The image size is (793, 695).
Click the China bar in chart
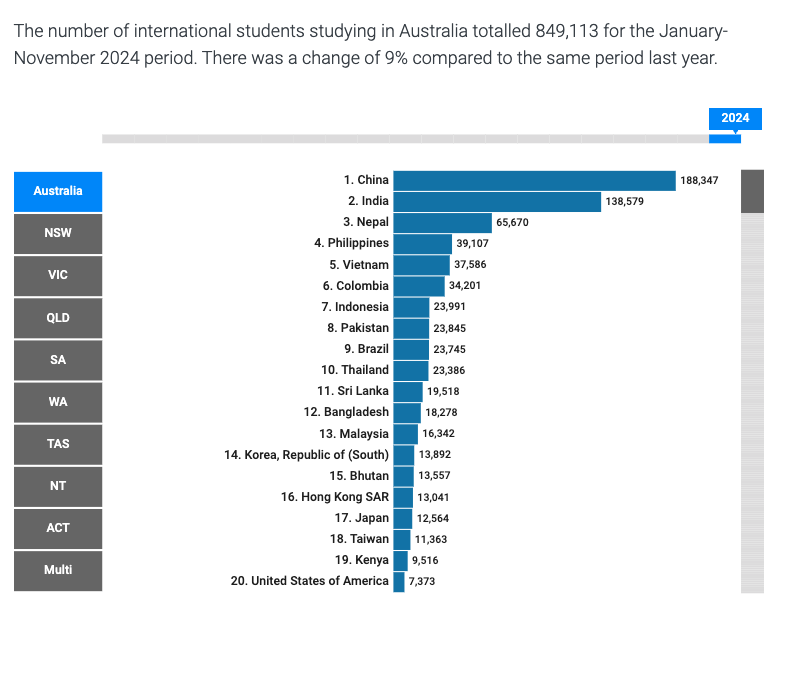[x=534, y=180]
